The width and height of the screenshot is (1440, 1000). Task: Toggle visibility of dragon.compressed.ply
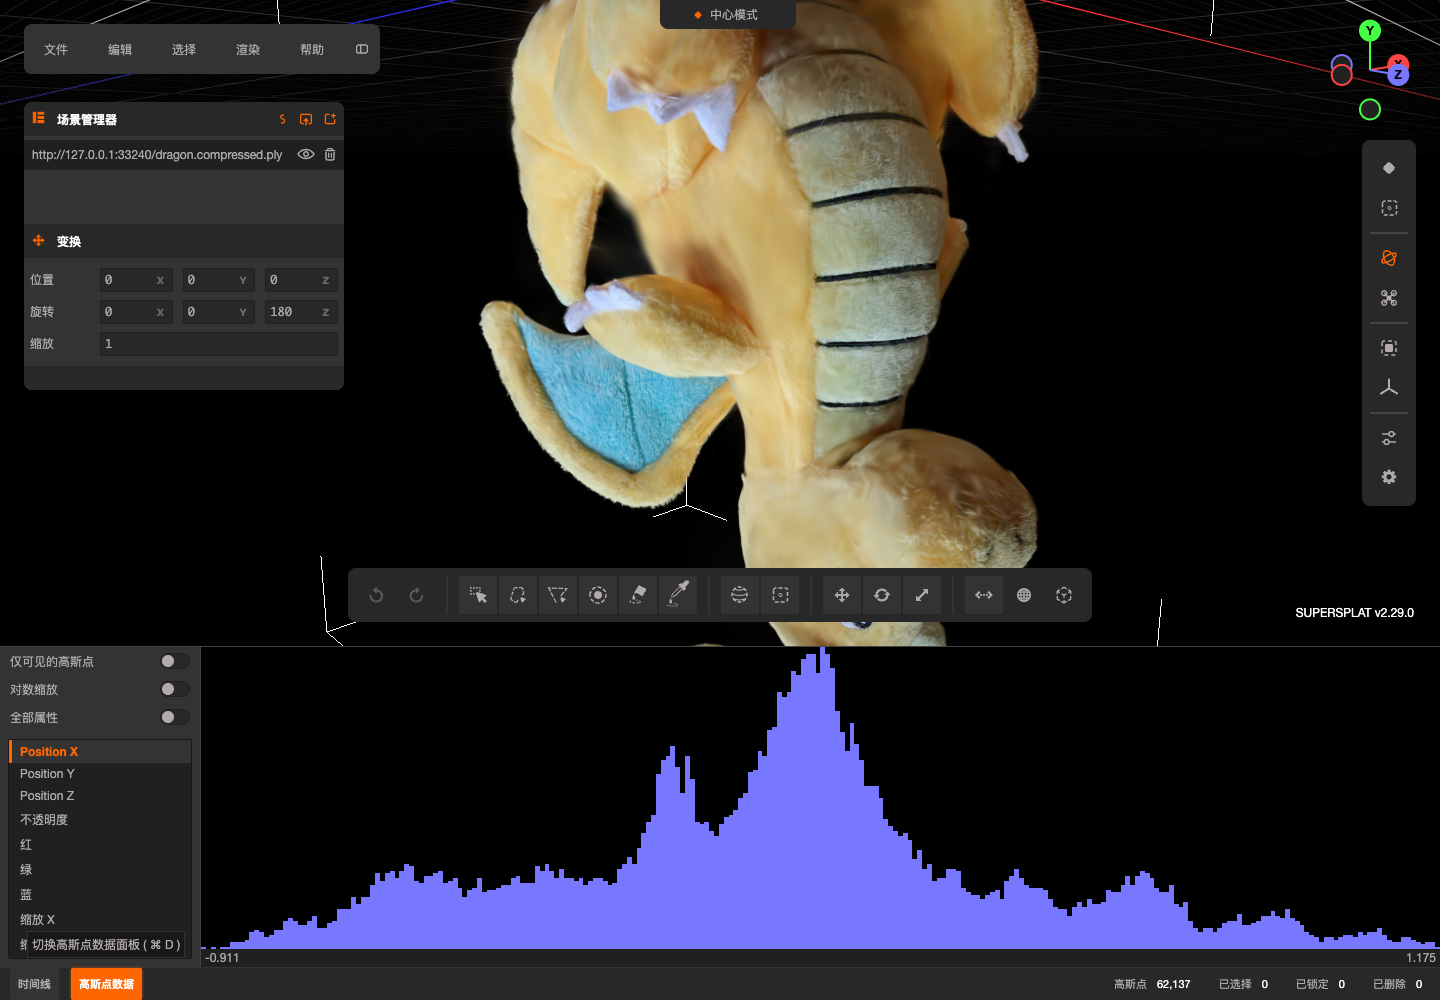click(306, 155)
